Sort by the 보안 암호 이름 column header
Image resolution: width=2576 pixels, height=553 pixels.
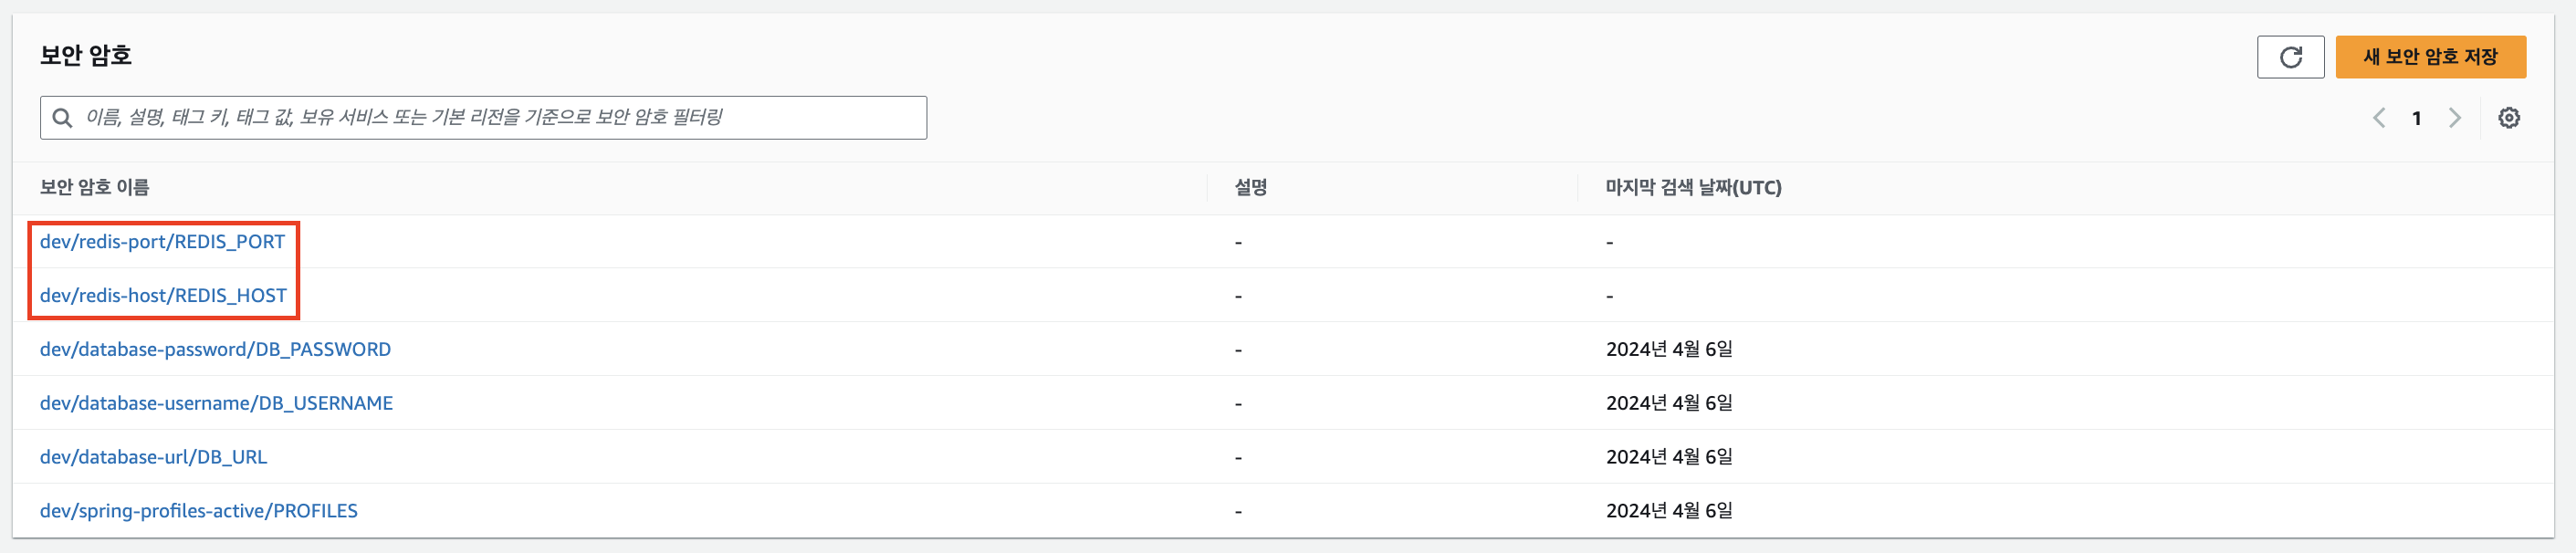[x=94, y=188]
